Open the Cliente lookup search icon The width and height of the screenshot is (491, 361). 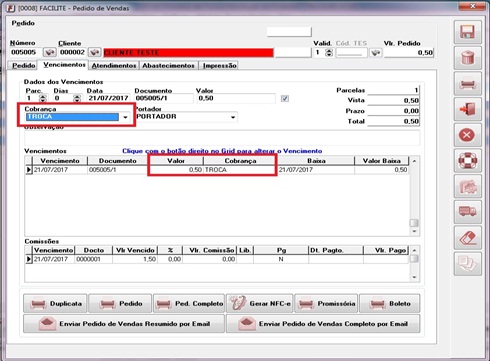click(95, 52)
